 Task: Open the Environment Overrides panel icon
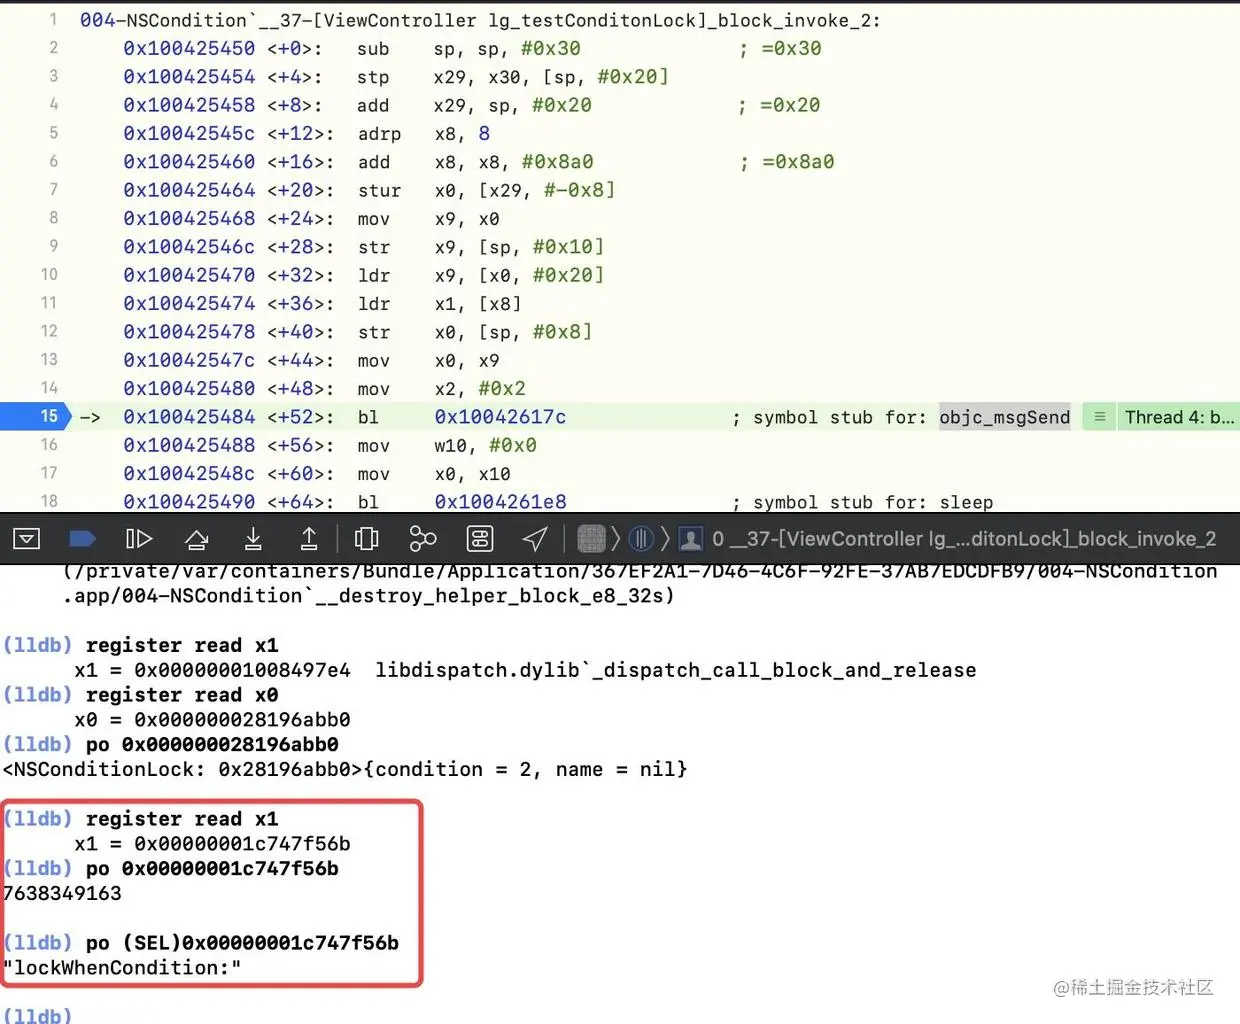click(x=480, y=539)
